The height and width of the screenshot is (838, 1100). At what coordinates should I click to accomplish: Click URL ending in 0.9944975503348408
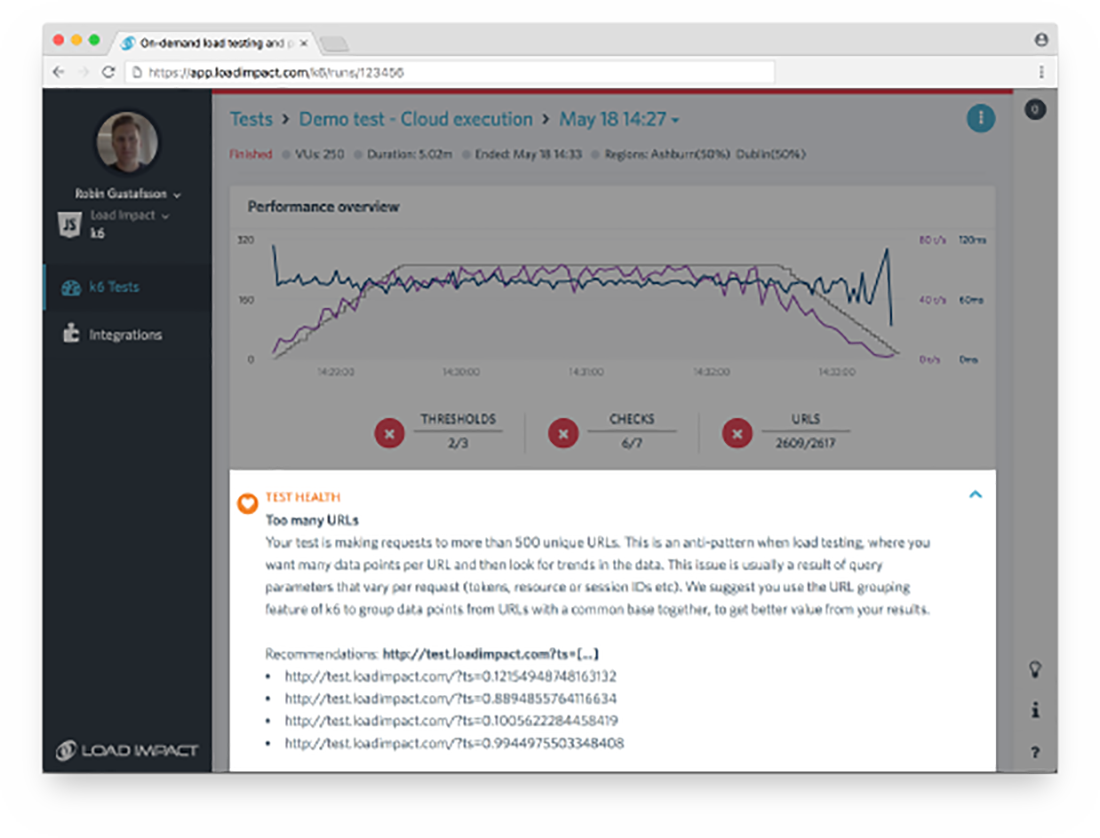[x=454, y=743]
